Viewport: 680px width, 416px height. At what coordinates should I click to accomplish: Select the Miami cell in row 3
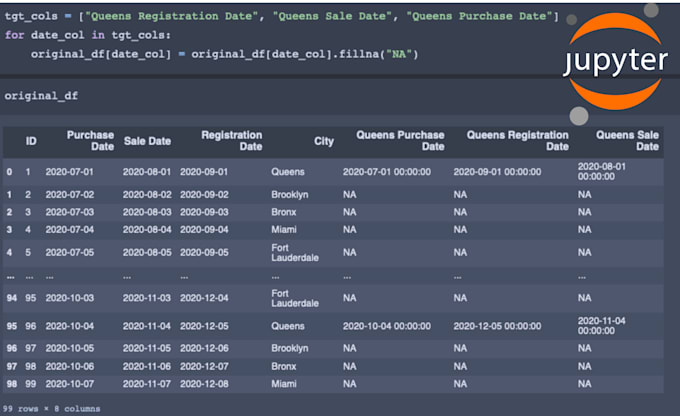coord(285,230)
